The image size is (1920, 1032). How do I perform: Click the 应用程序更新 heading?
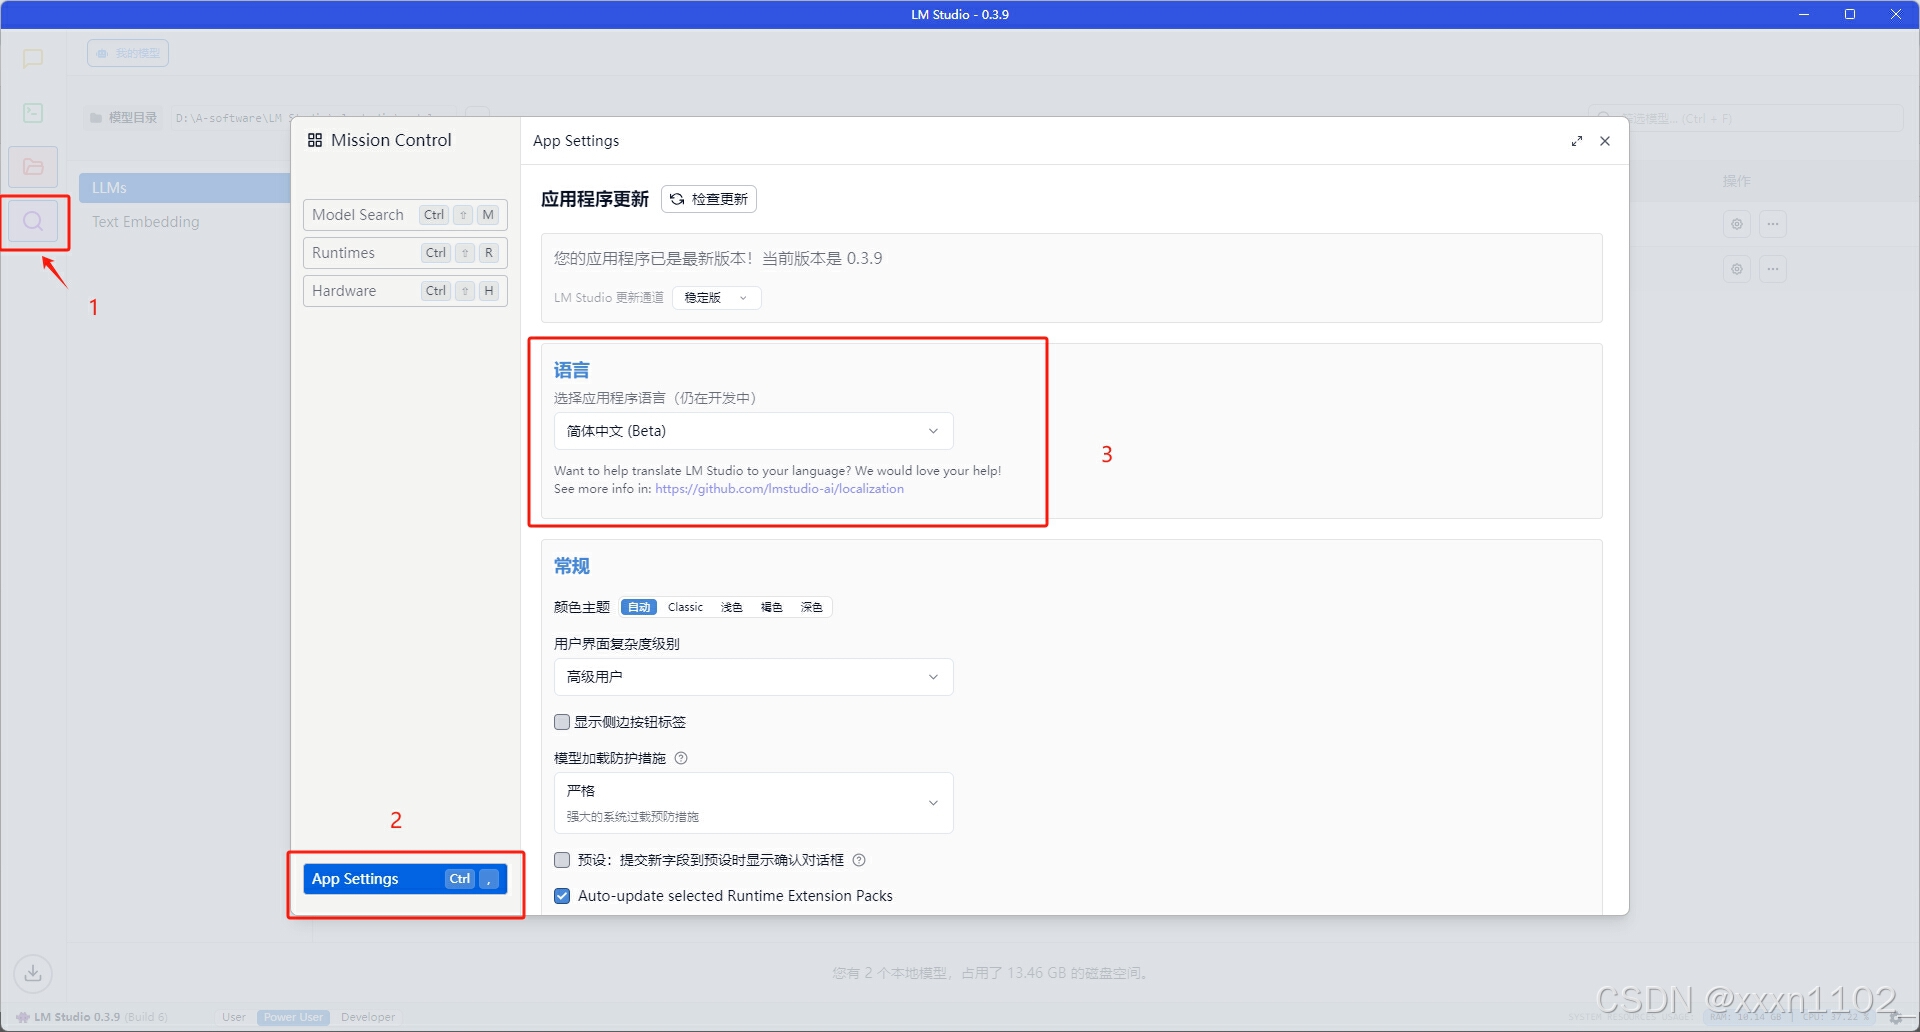point(595,199)
